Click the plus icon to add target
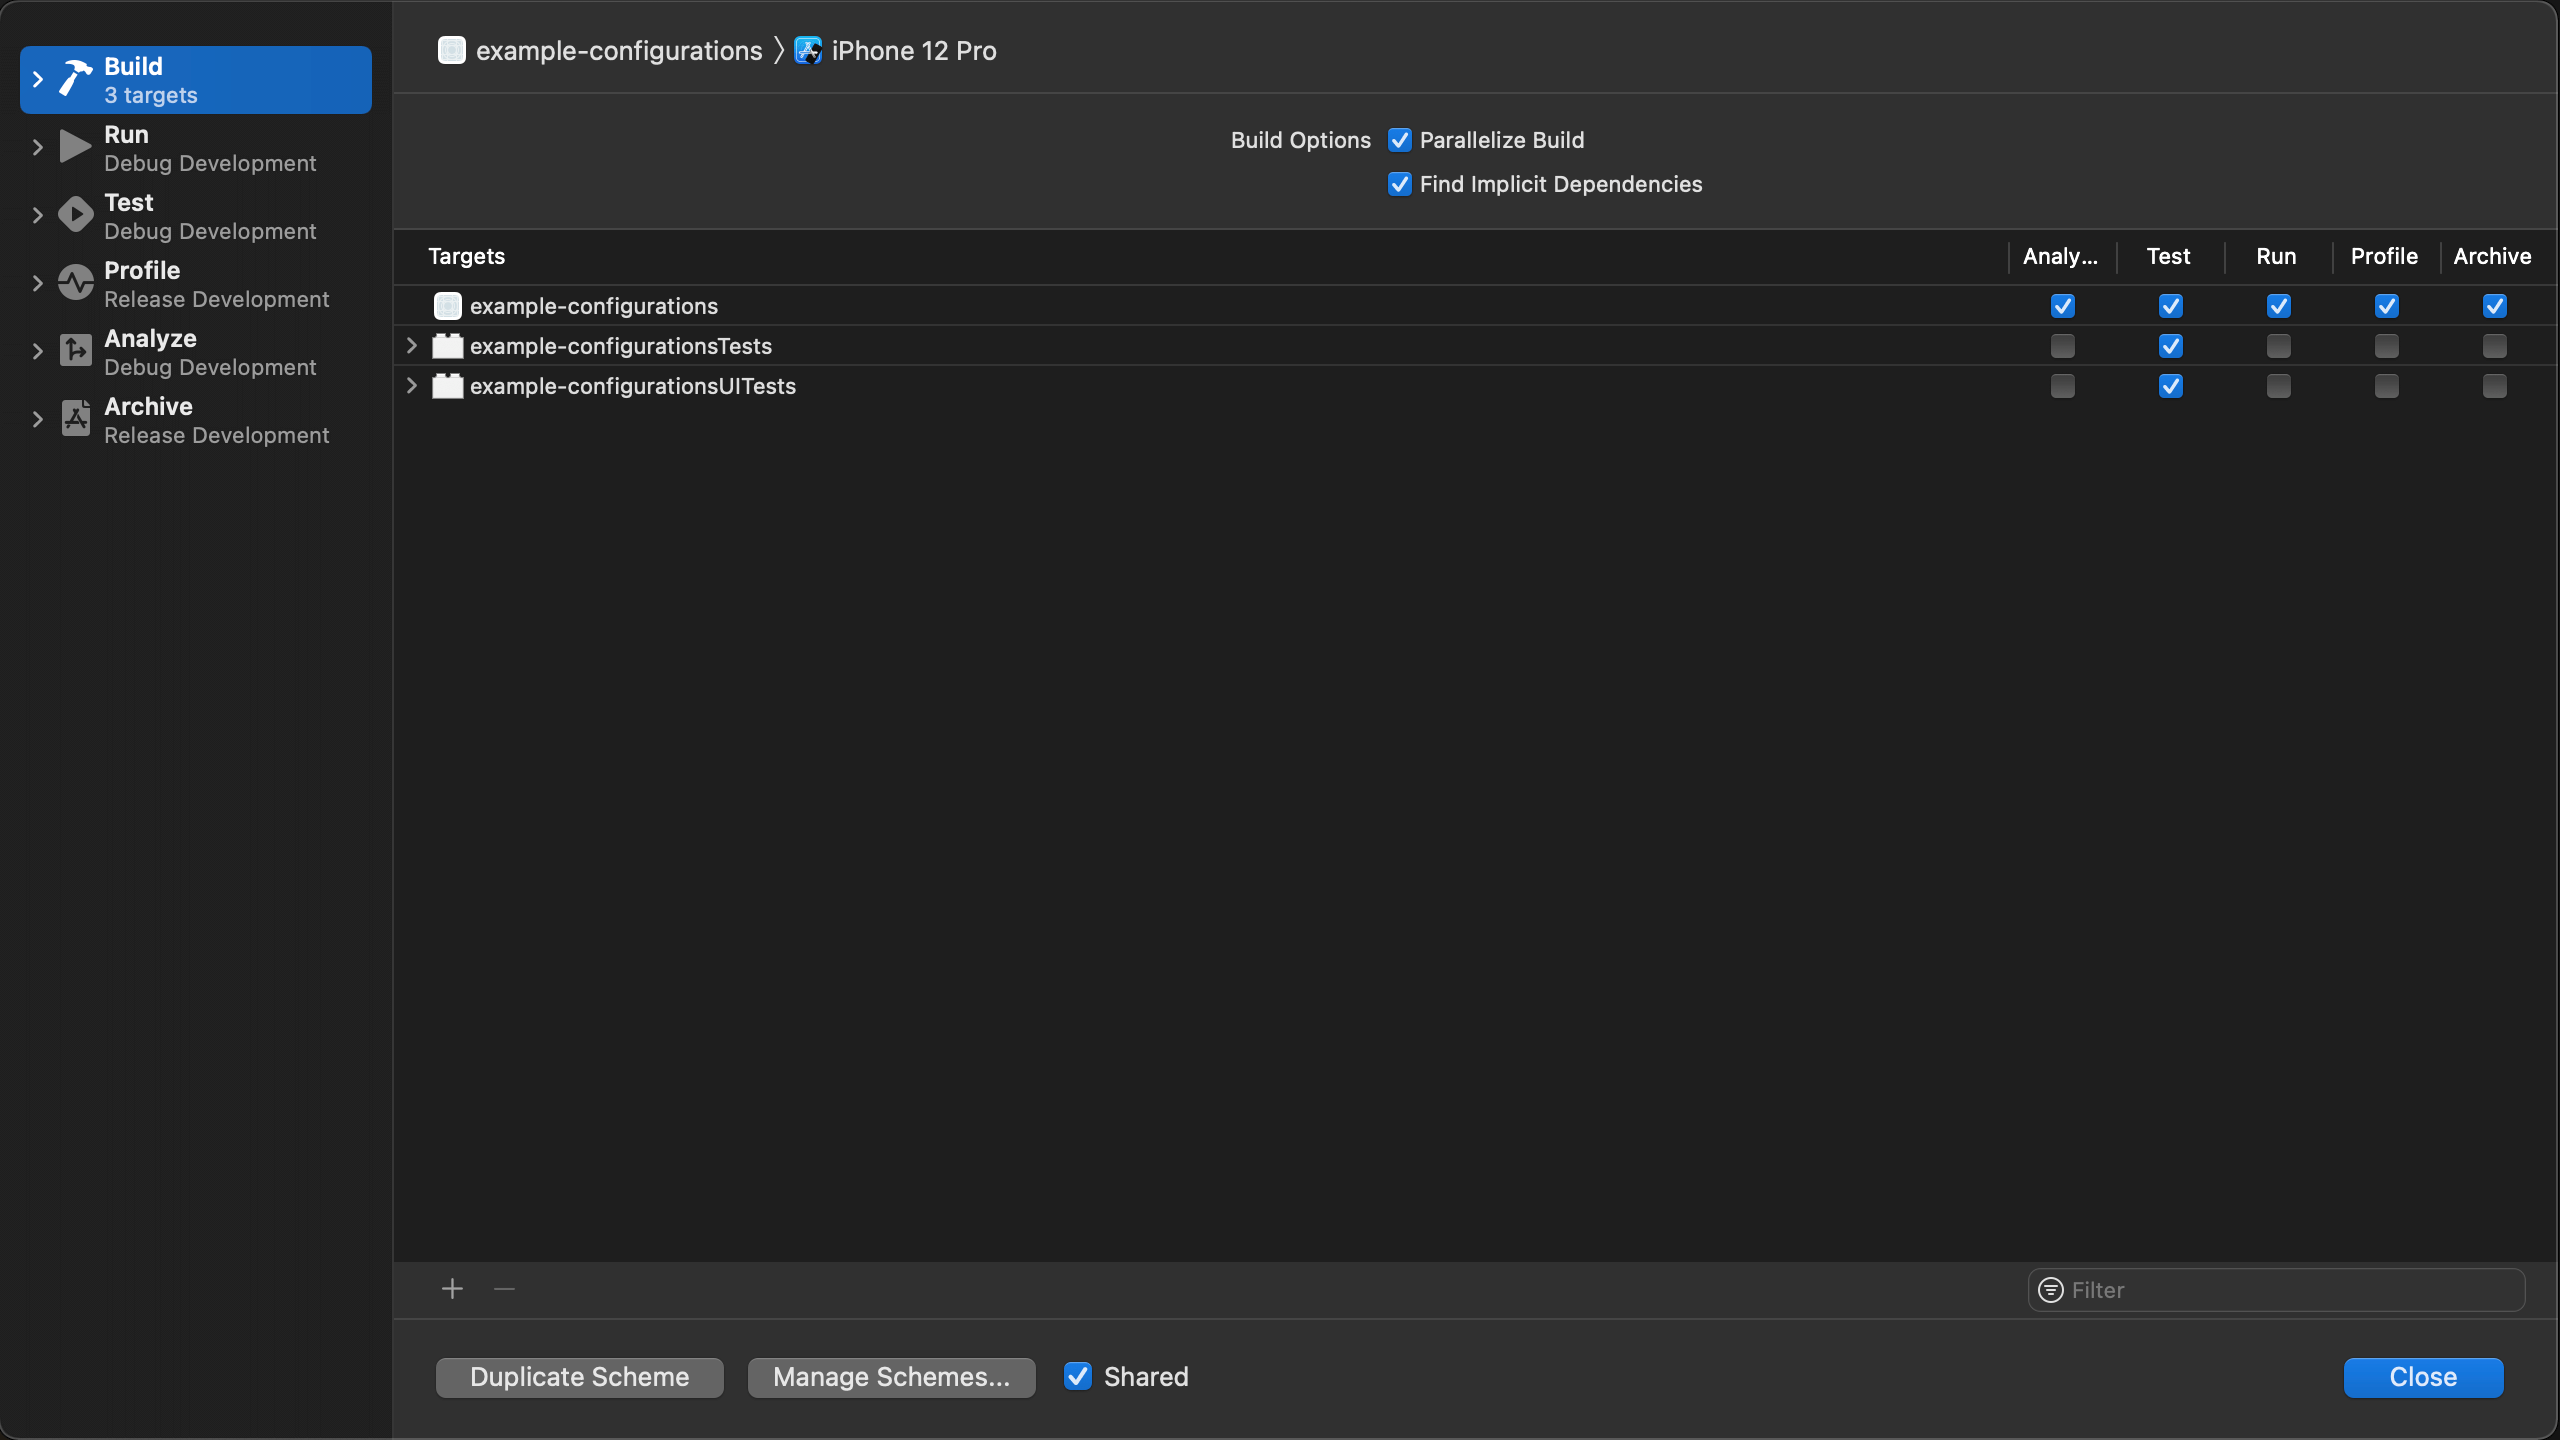Screen dimensions: 2560x1440 [x=452, y=1289]
